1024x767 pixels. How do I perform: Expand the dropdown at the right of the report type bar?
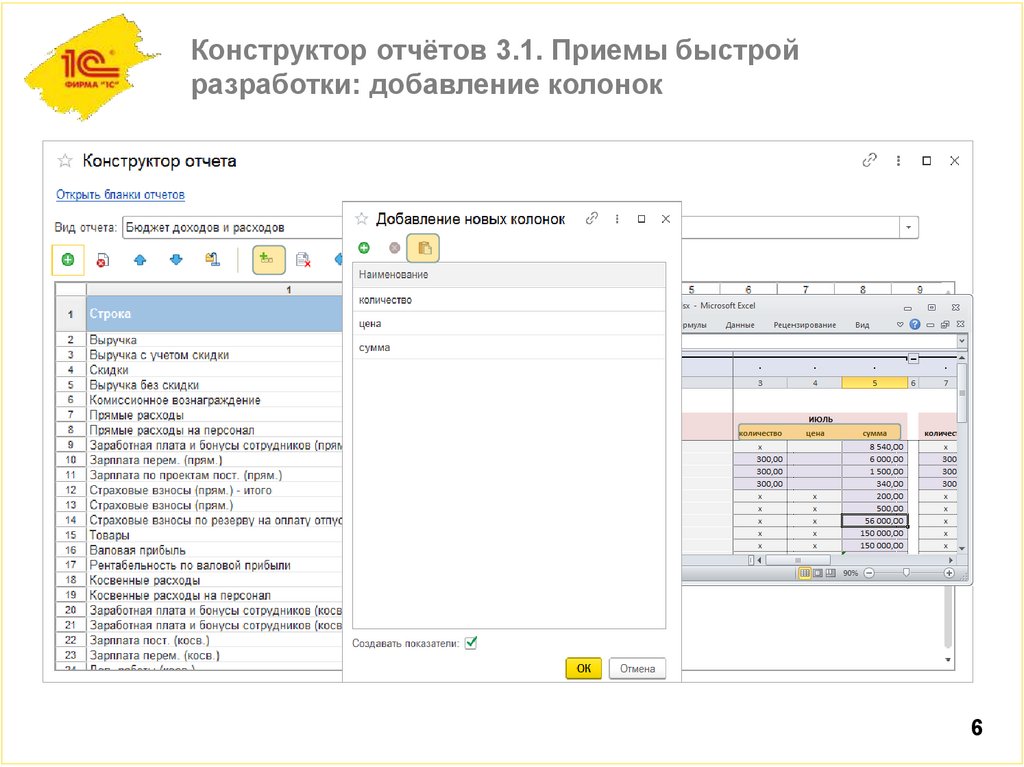[908, 227]
